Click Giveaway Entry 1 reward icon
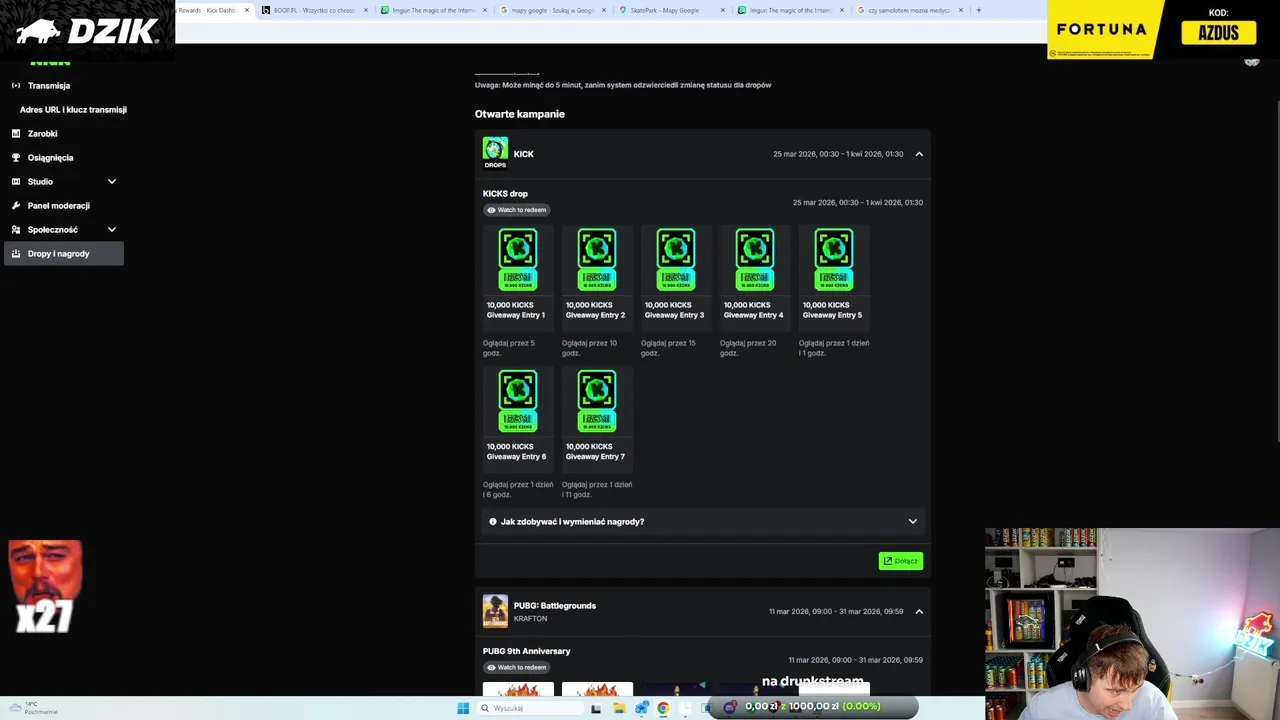 518,260
